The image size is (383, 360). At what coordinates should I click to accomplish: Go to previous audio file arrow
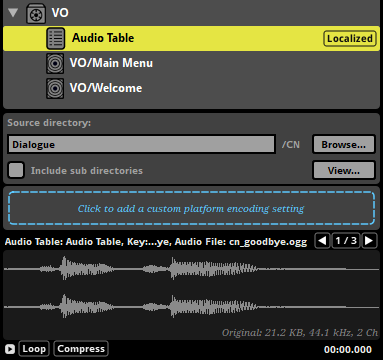click(x=322, y=240)
